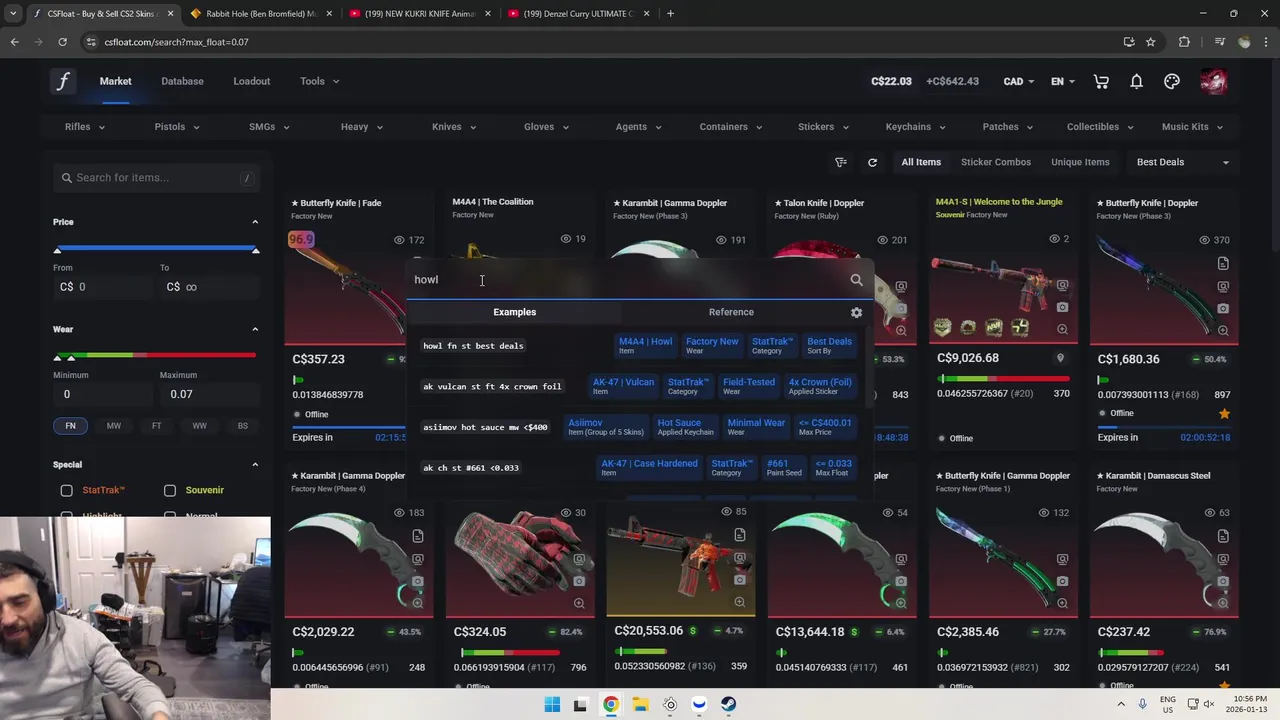Viewport: 1280px width, 720px height.
Task: Click the Search for items field
Action: point(156,178)
